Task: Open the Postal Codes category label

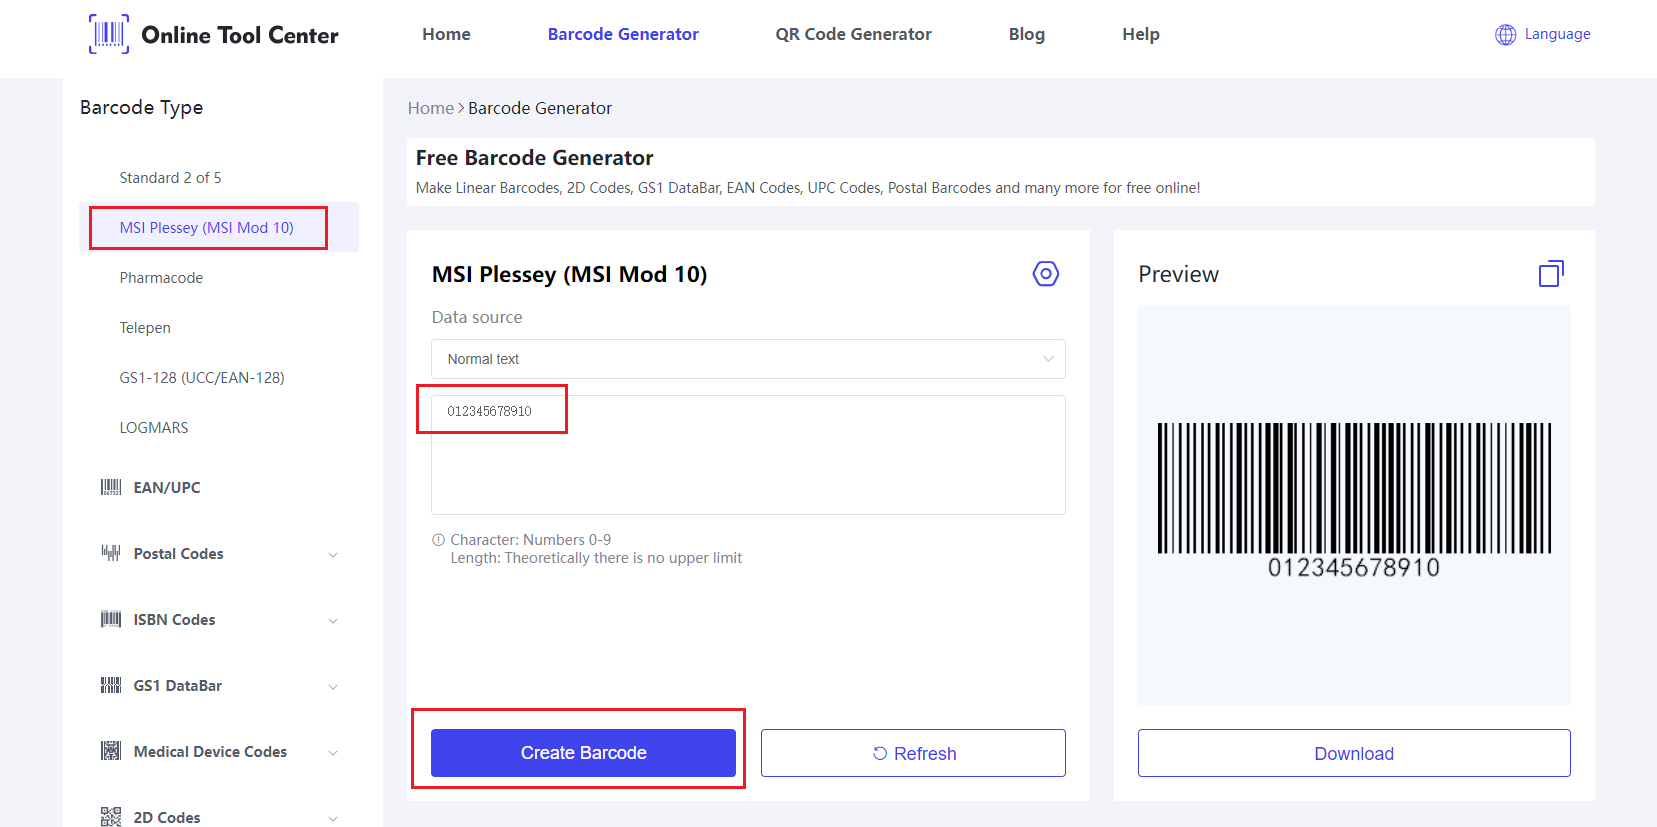Action: coord(179,553)
